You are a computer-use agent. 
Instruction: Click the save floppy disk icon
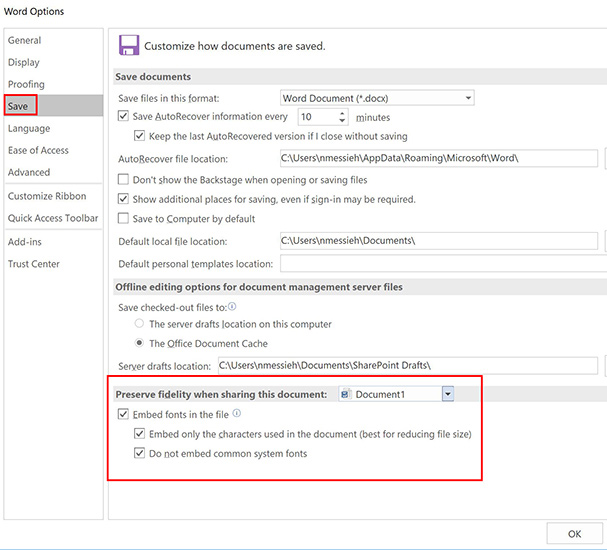point(128,45)
